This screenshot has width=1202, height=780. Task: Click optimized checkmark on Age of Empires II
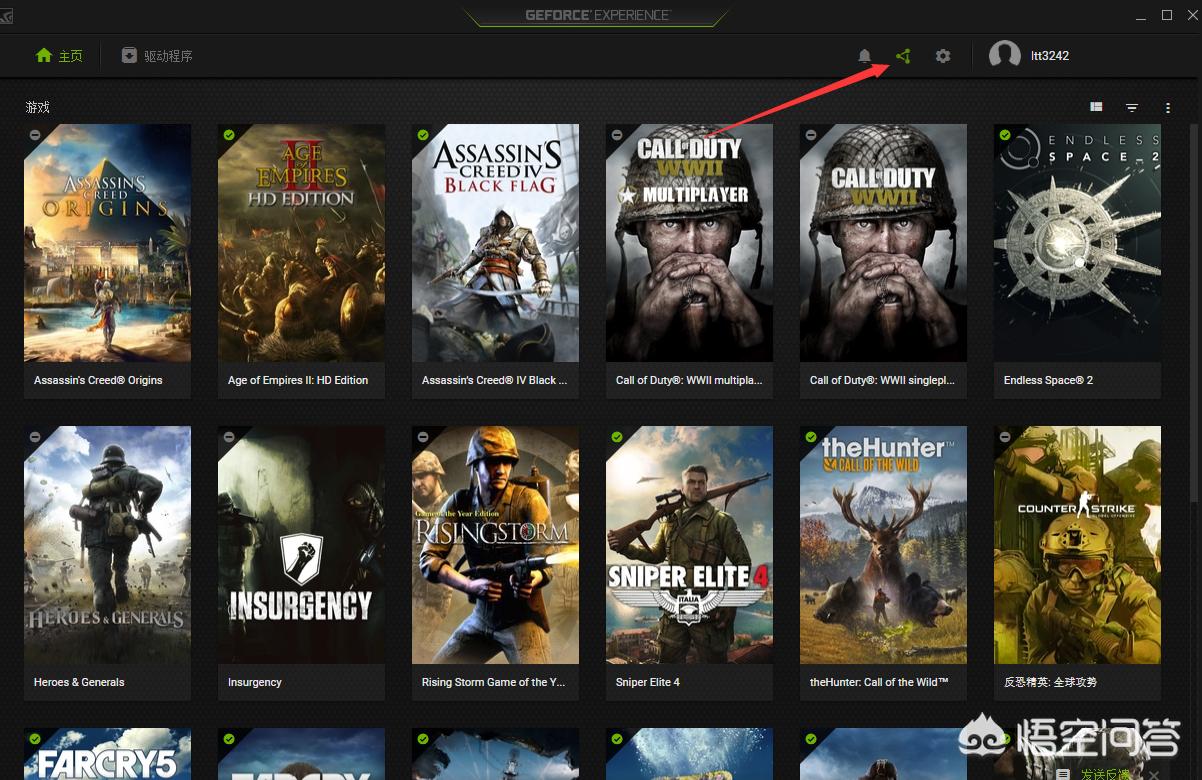(229, 135)
